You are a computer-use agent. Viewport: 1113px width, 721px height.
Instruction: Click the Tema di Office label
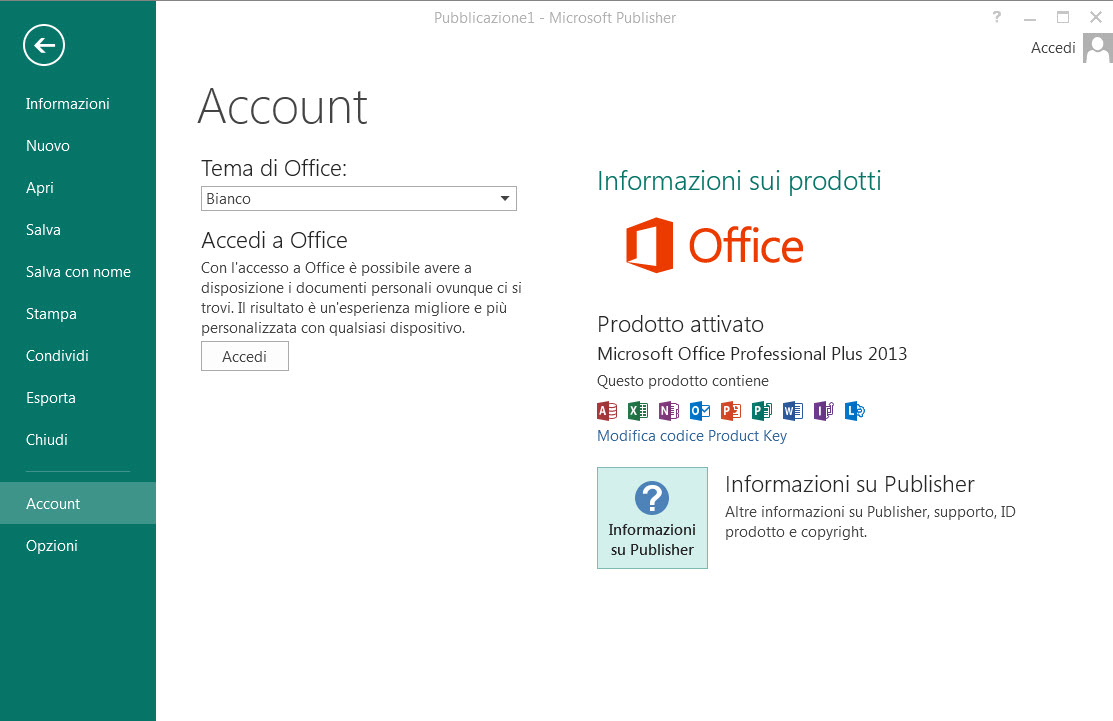(x=274, y=168)
